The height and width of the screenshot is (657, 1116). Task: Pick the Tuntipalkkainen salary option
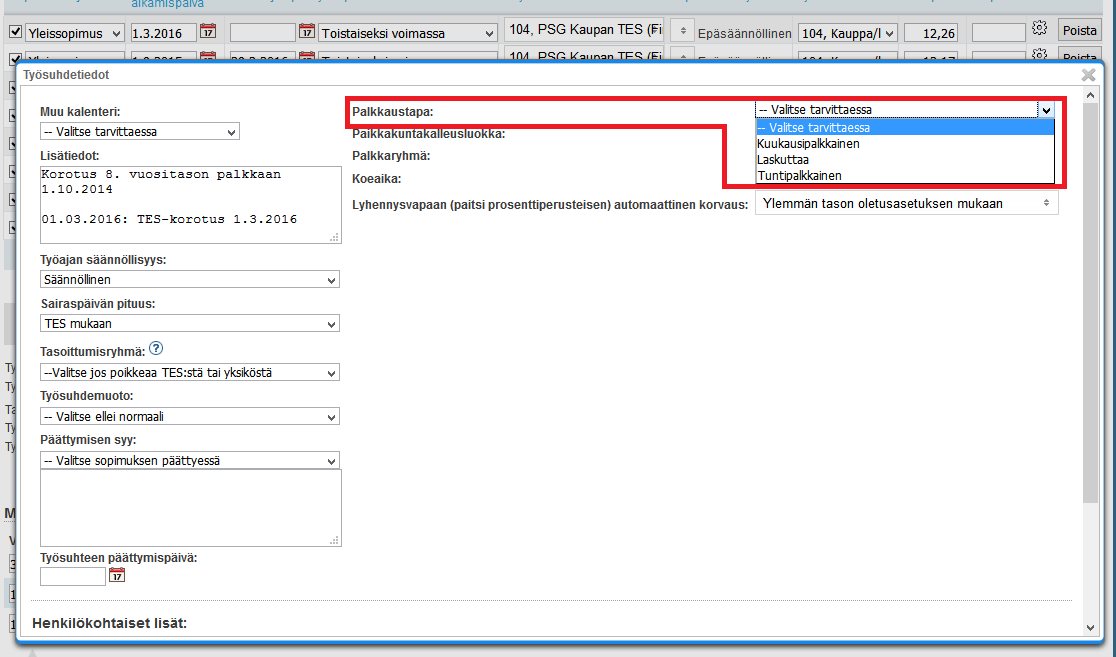[x=799, y=176]
